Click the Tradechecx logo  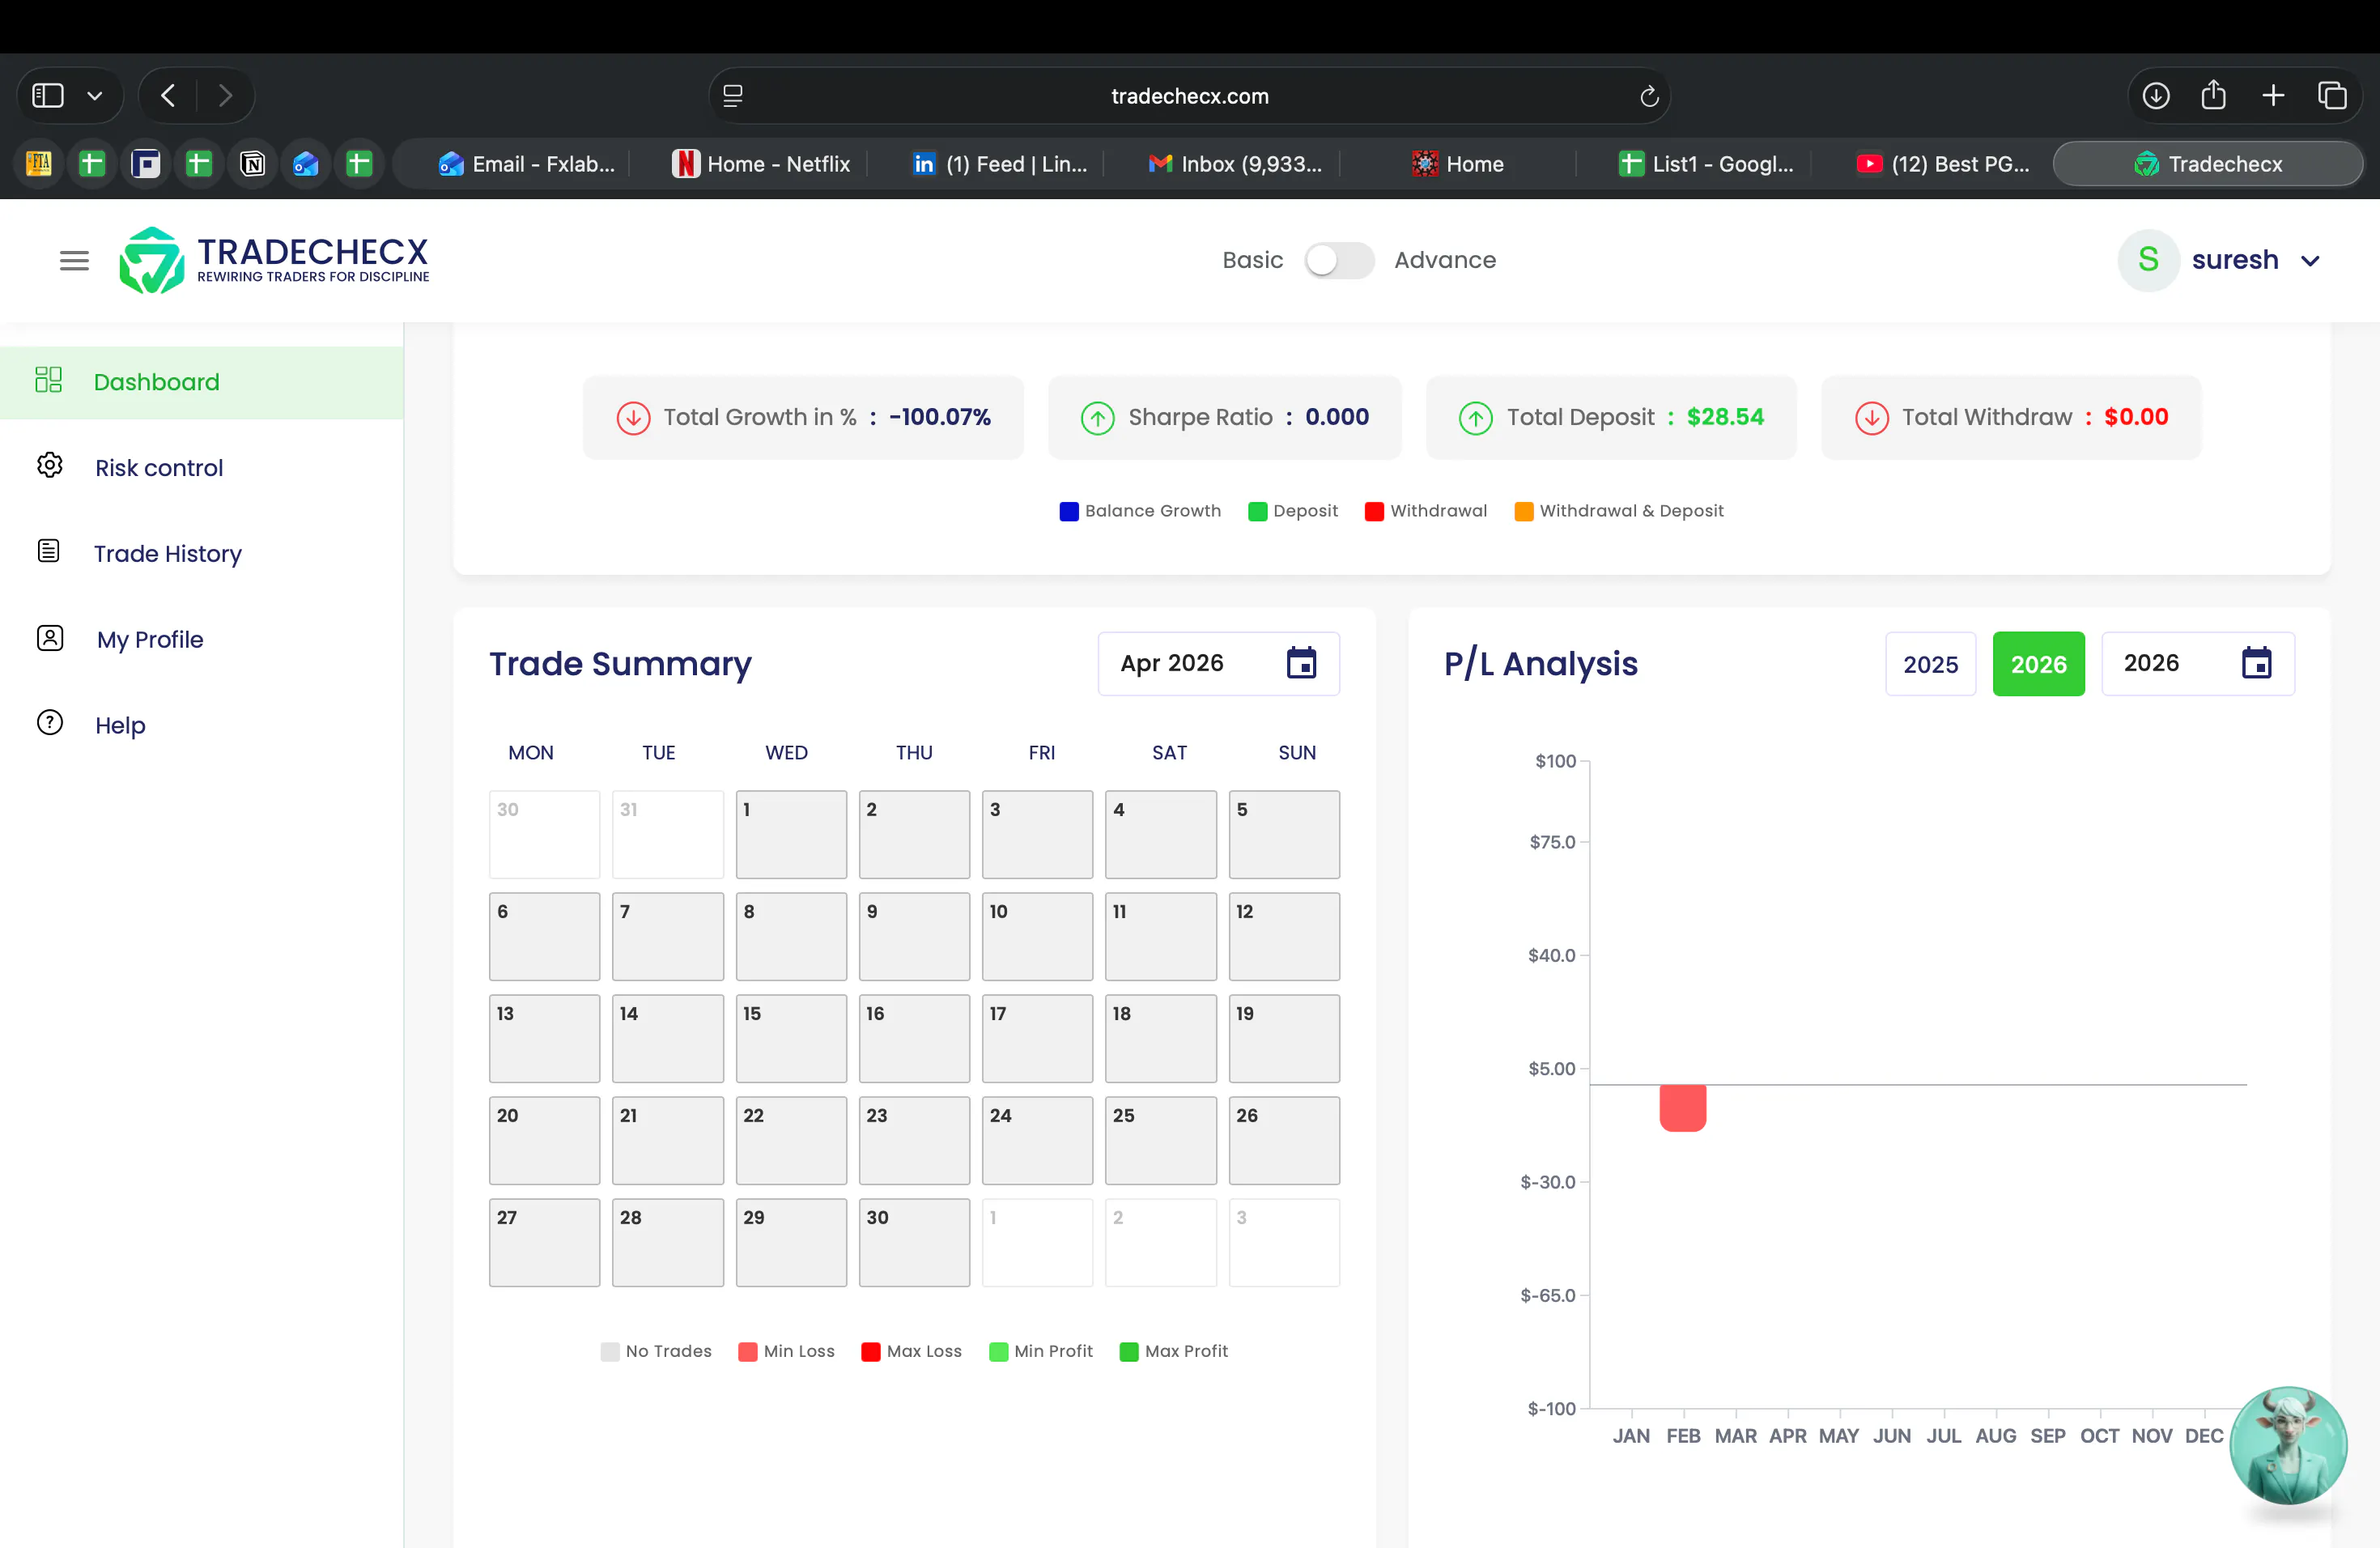(274, 260)
